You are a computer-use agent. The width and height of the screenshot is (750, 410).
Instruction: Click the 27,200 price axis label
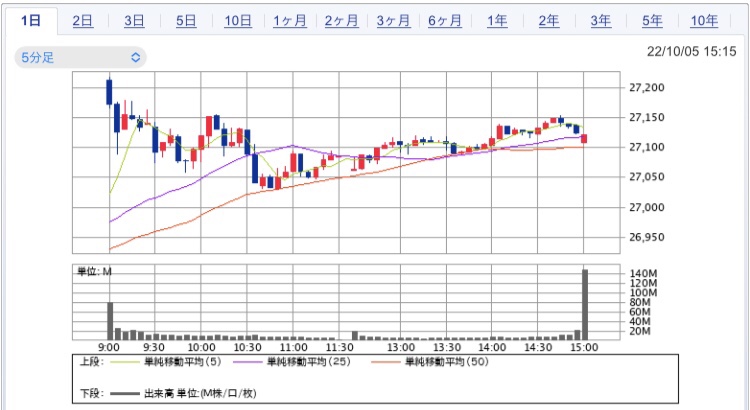(646, 88)
